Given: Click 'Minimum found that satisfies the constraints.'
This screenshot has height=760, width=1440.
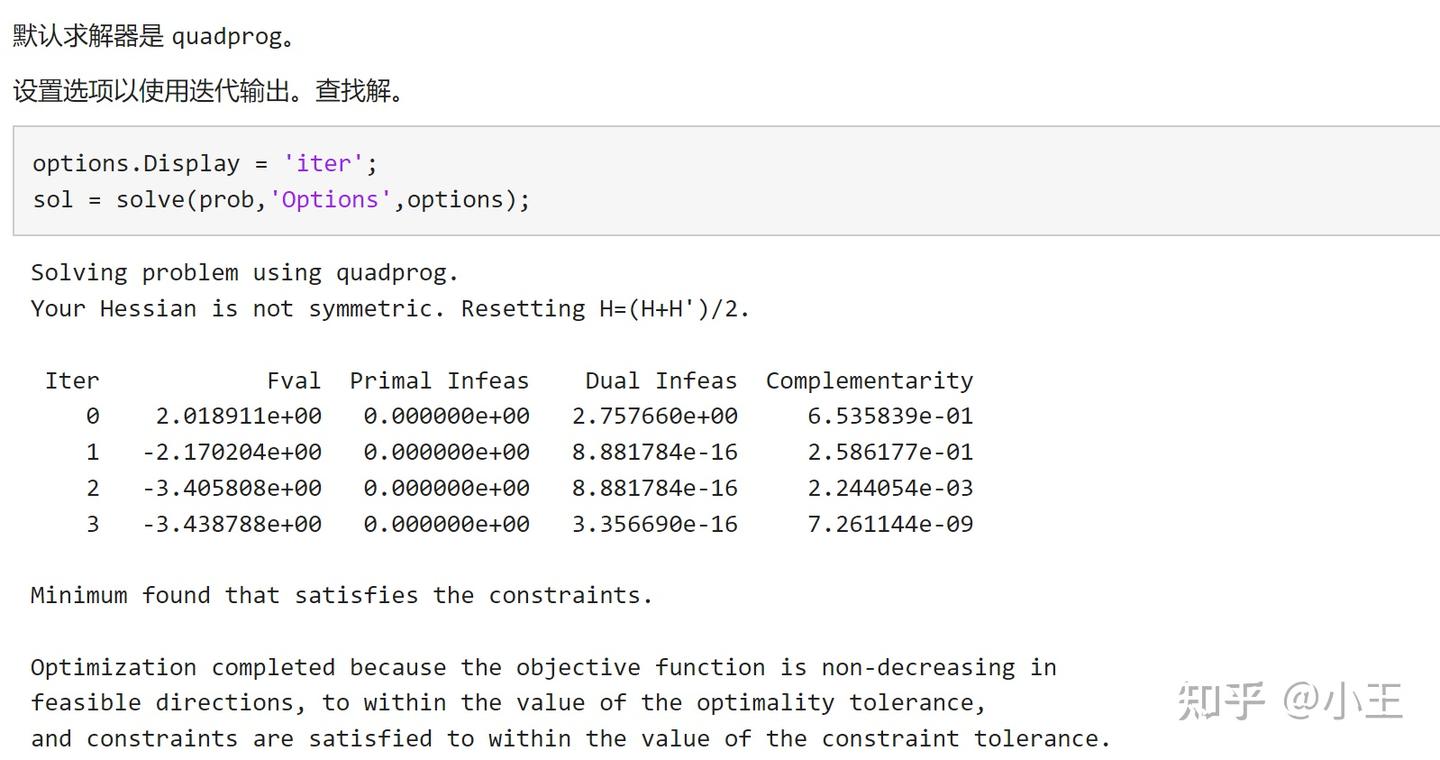Looking at the screenshot, I should tap(341, 595).
